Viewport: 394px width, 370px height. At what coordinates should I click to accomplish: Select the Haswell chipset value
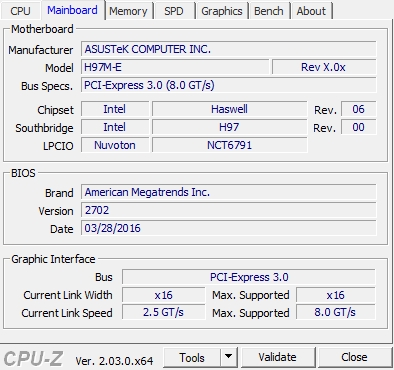[229, 109]
